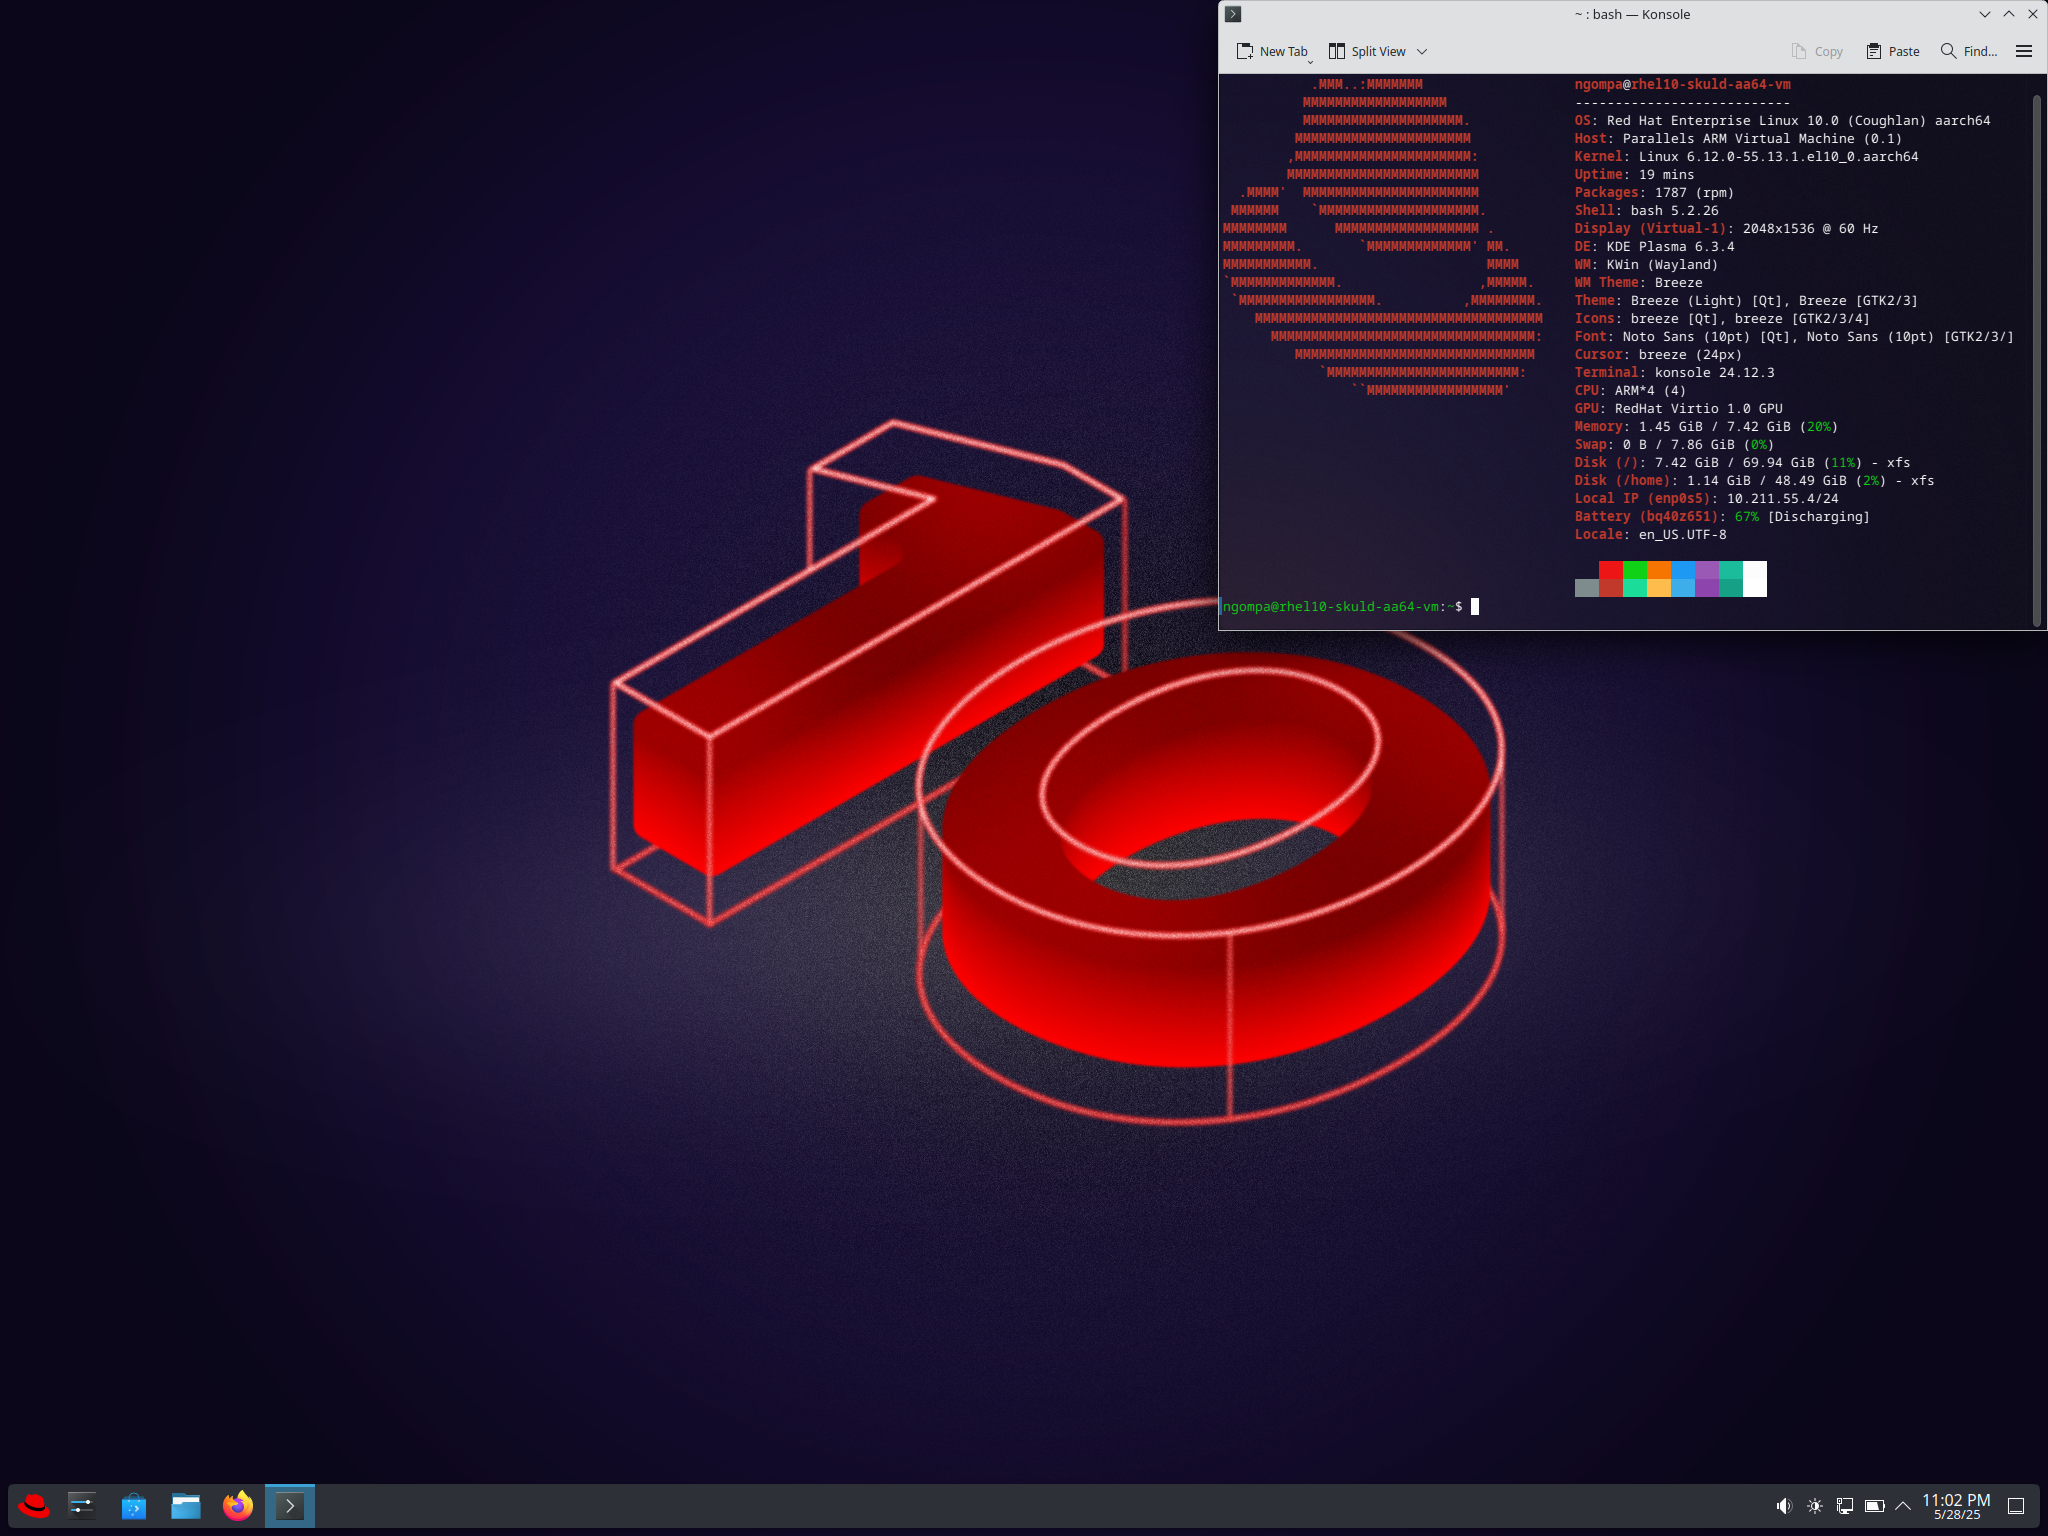
Task: Click the 'WM: KWin (Wayland)' line
Action: [1646, 265]
